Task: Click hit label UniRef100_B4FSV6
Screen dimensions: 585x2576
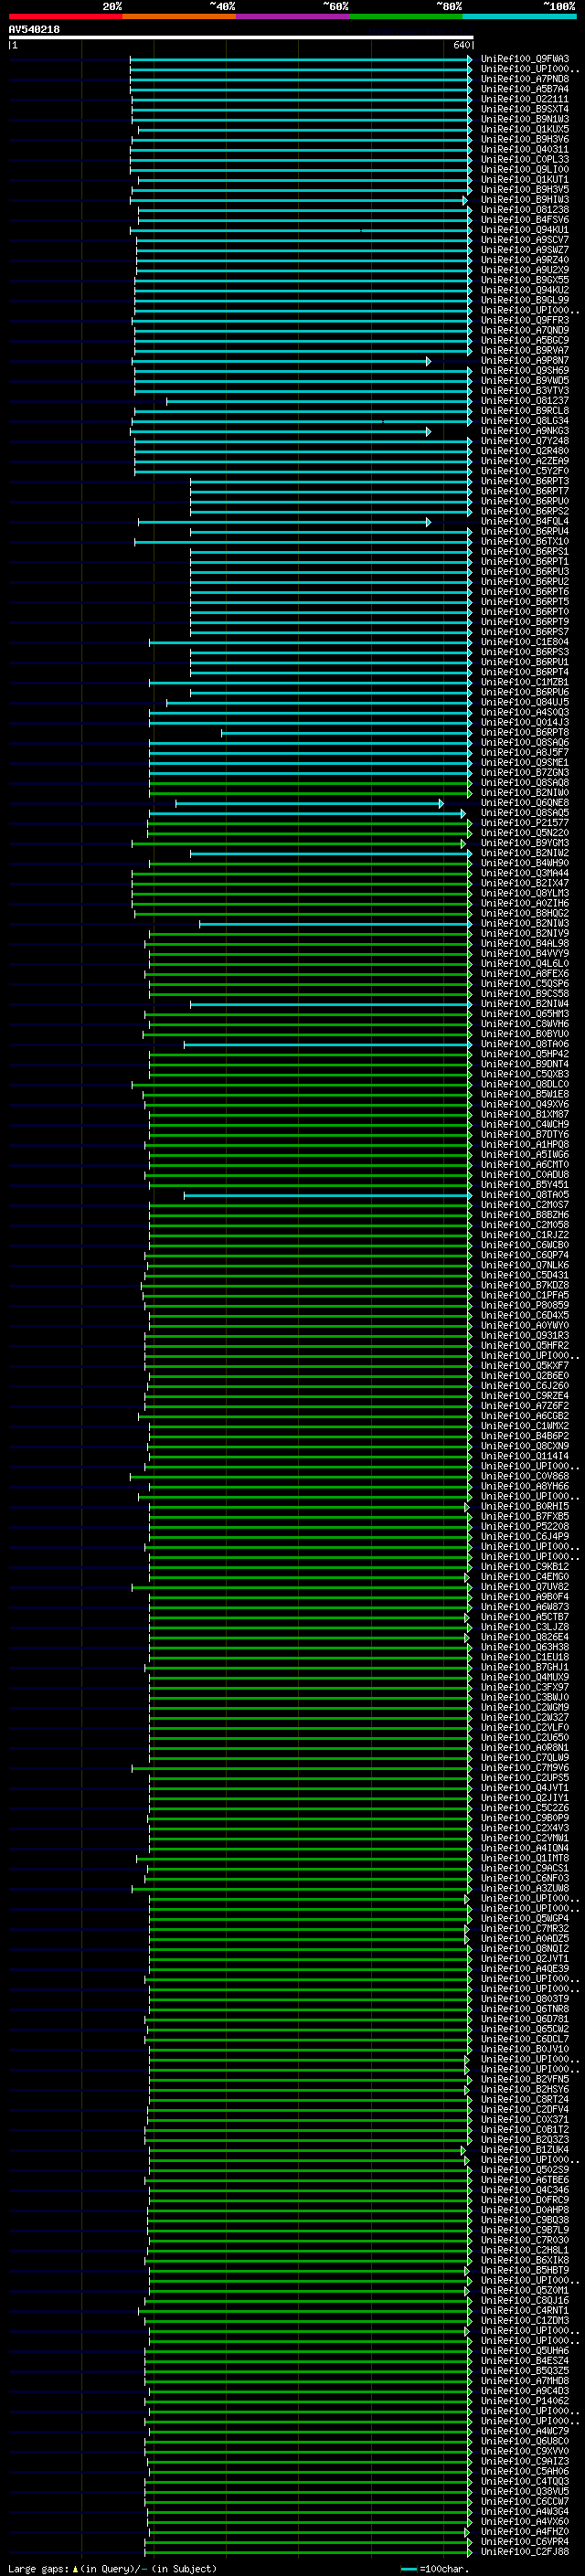Action: [x=524, y=220]
